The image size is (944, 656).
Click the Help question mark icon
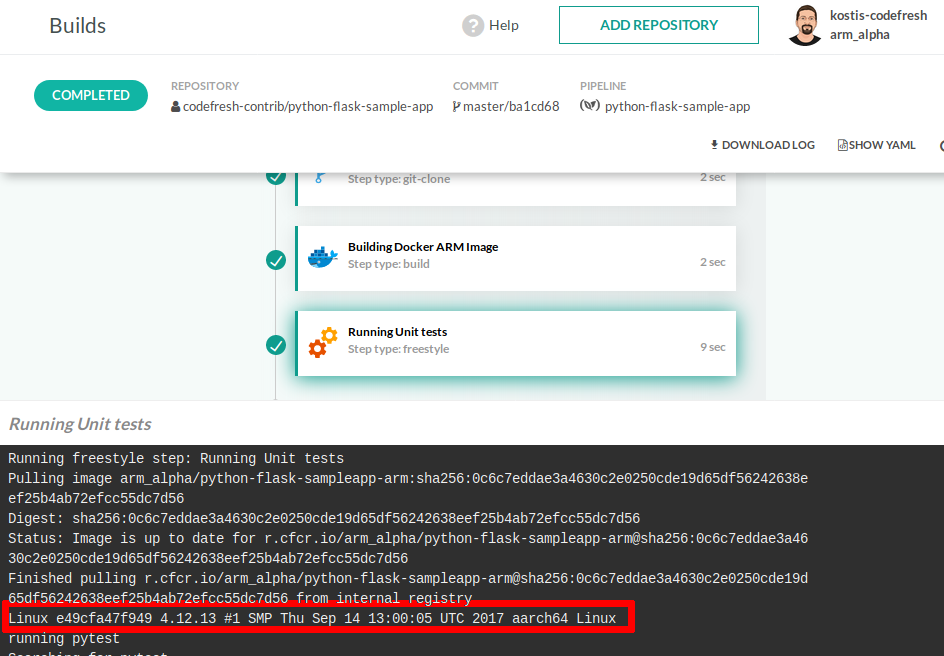pos(473,25)
